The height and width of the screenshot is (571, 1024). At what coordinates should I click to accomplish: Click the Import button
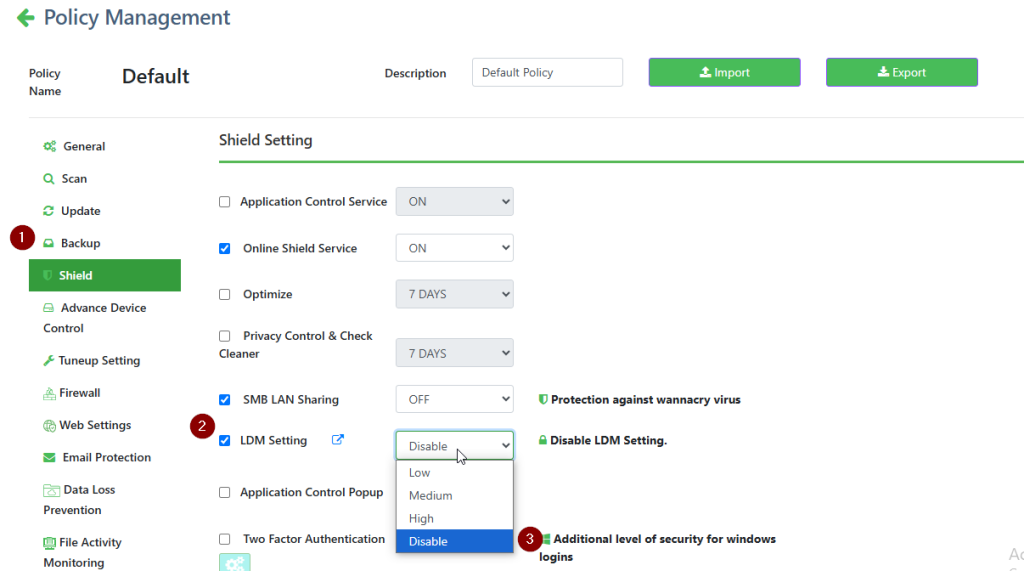724,73
